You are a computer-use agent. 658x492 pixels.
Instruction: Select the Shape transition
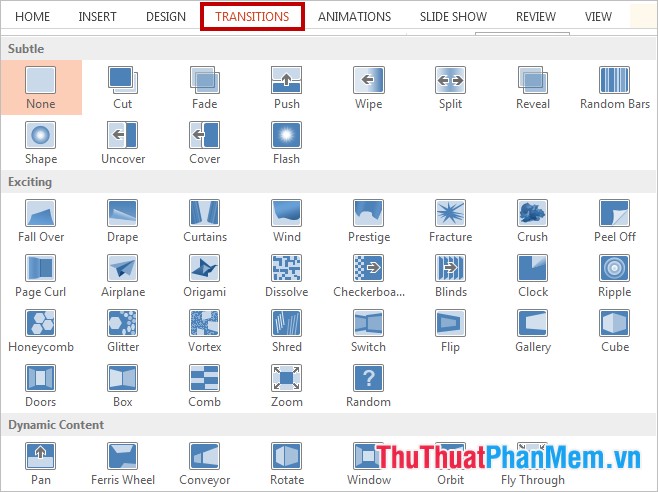coord(41,143)
